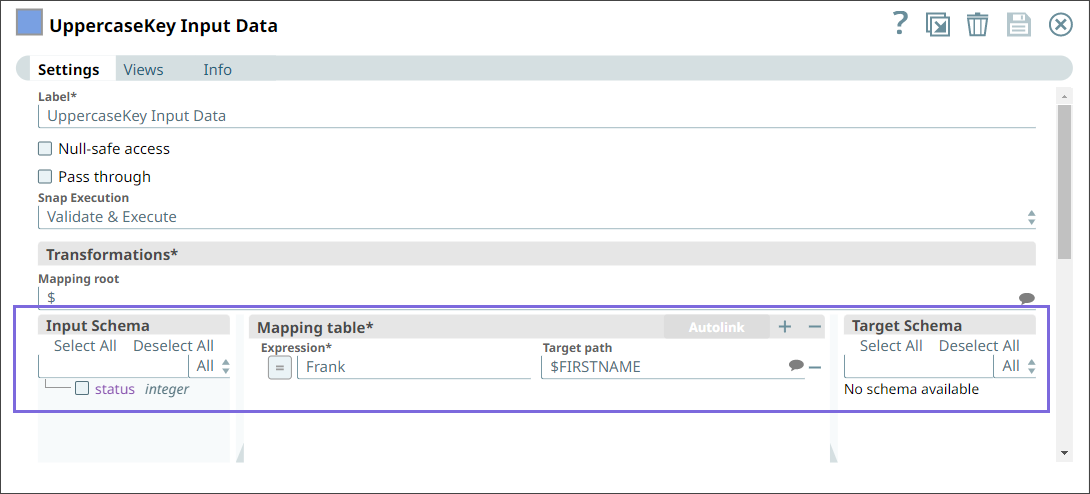This screenshot has height=494, width=1090.
Task: Switch to the Views tab
Action: point(143,70)
